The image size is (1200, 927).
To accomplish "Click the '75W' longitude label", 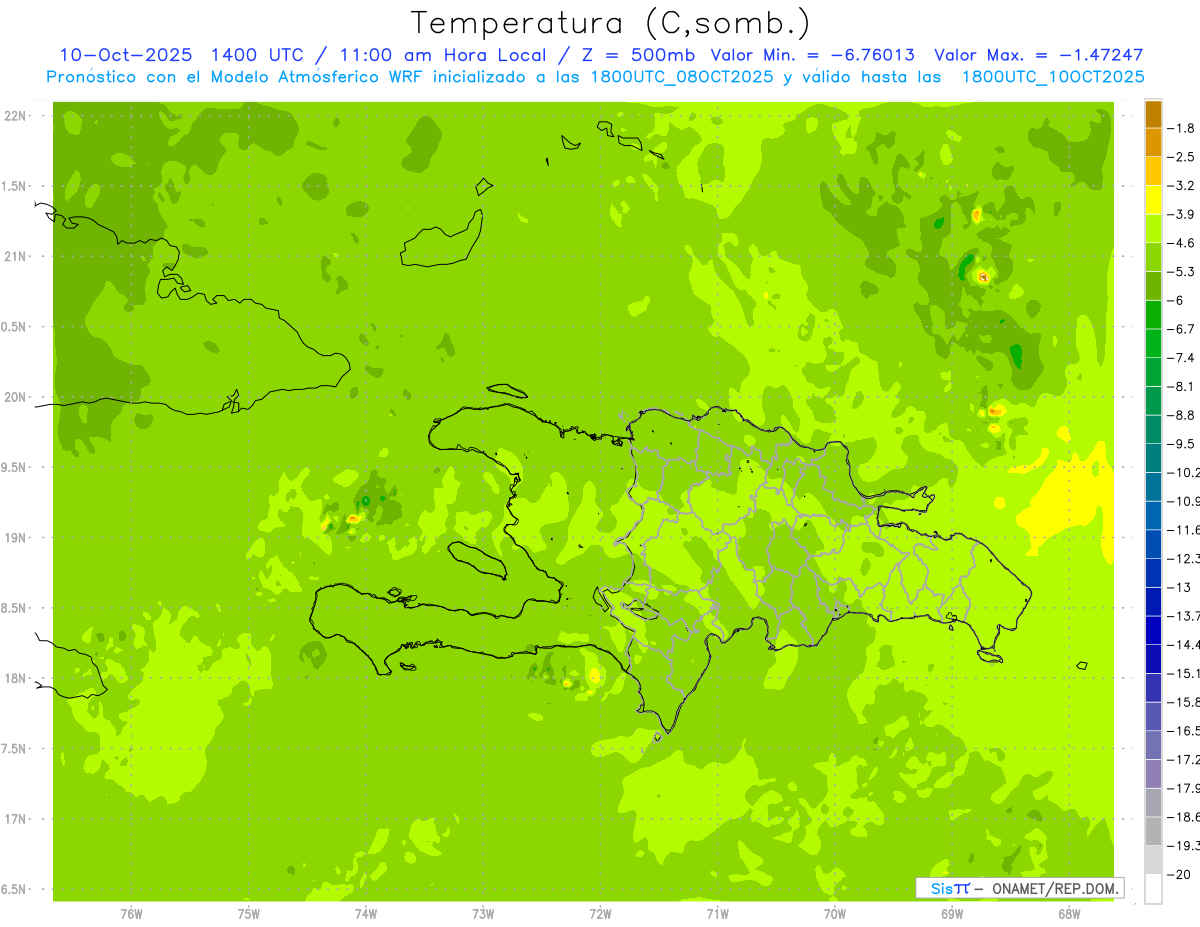I will 248,914.
